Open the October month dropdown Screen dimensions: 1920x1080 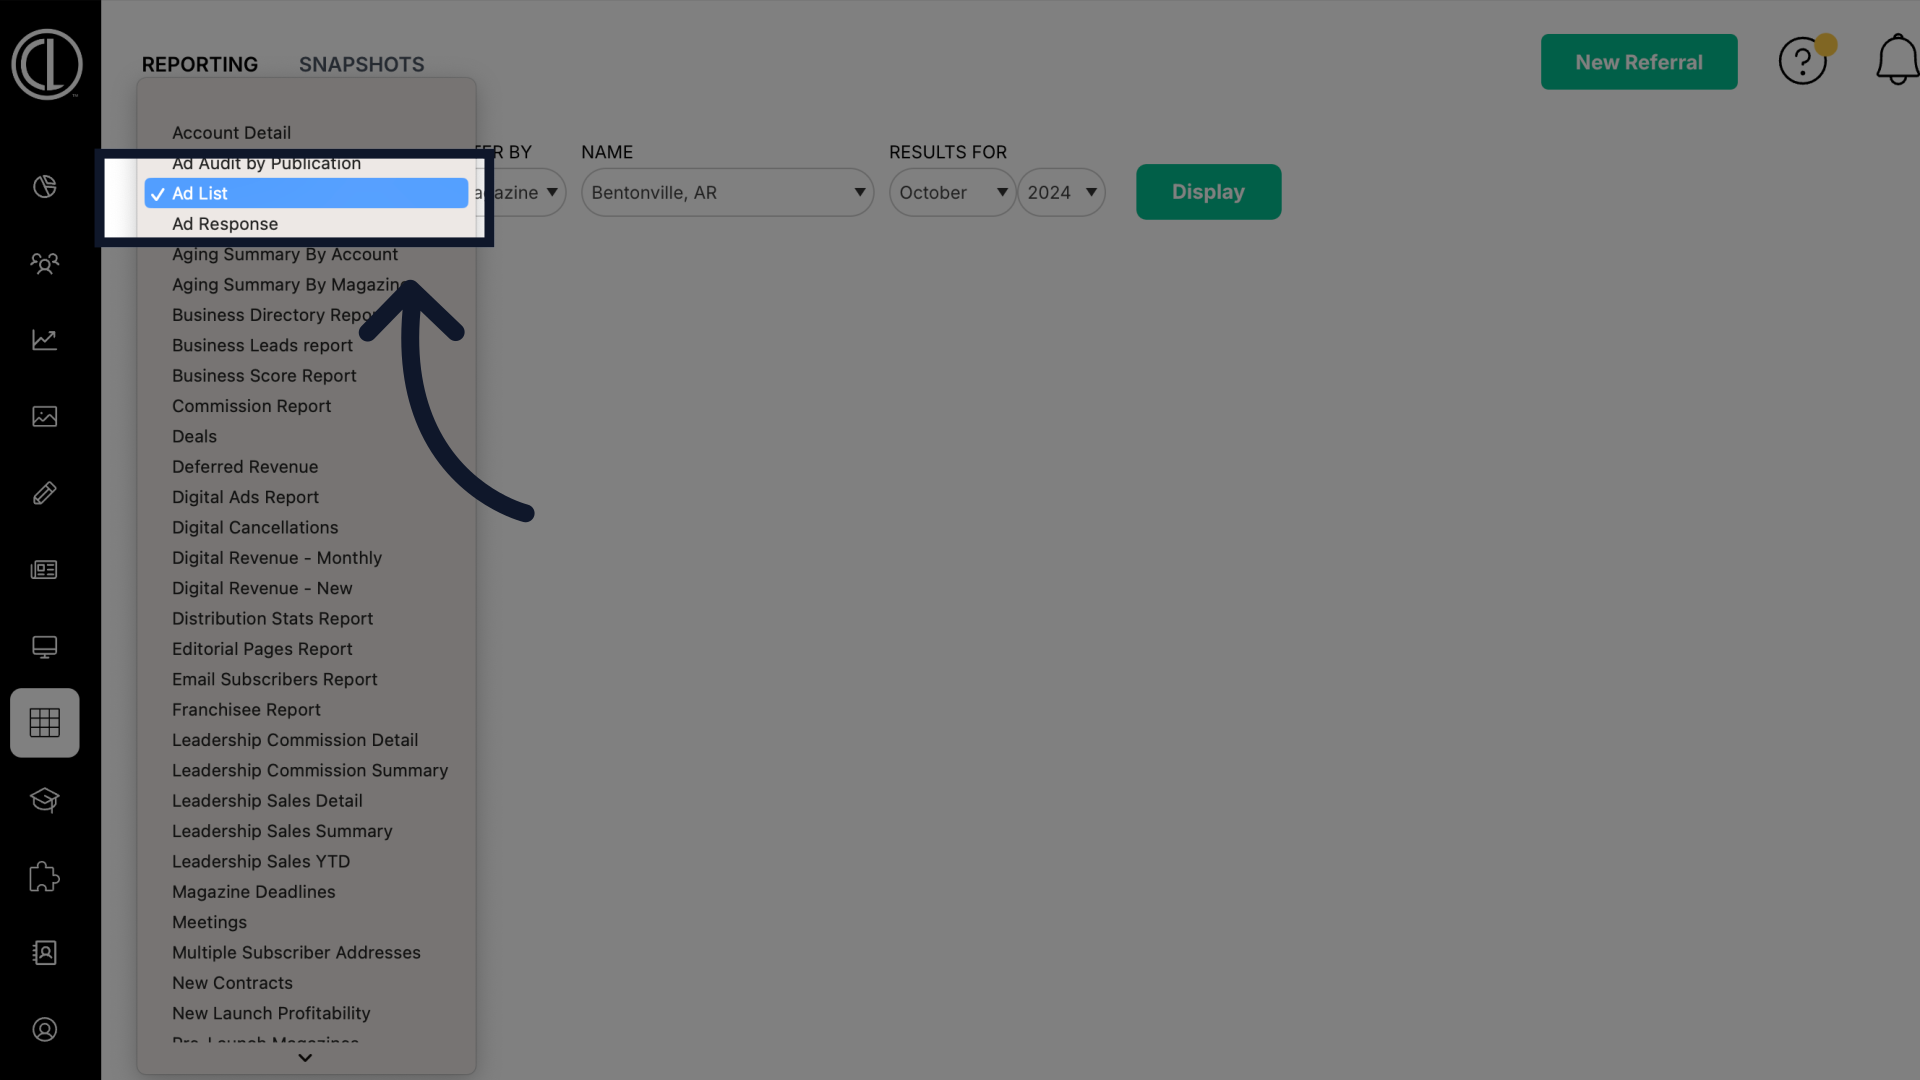coord(952,193)
